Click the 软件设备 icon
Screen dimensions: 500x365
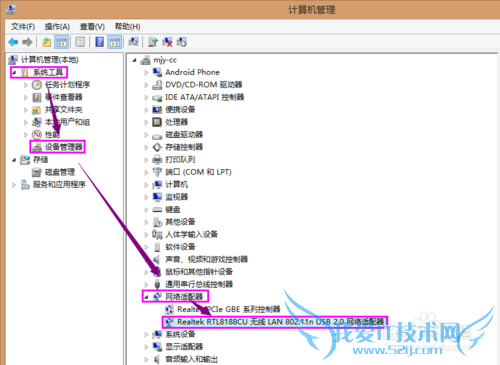157,247
